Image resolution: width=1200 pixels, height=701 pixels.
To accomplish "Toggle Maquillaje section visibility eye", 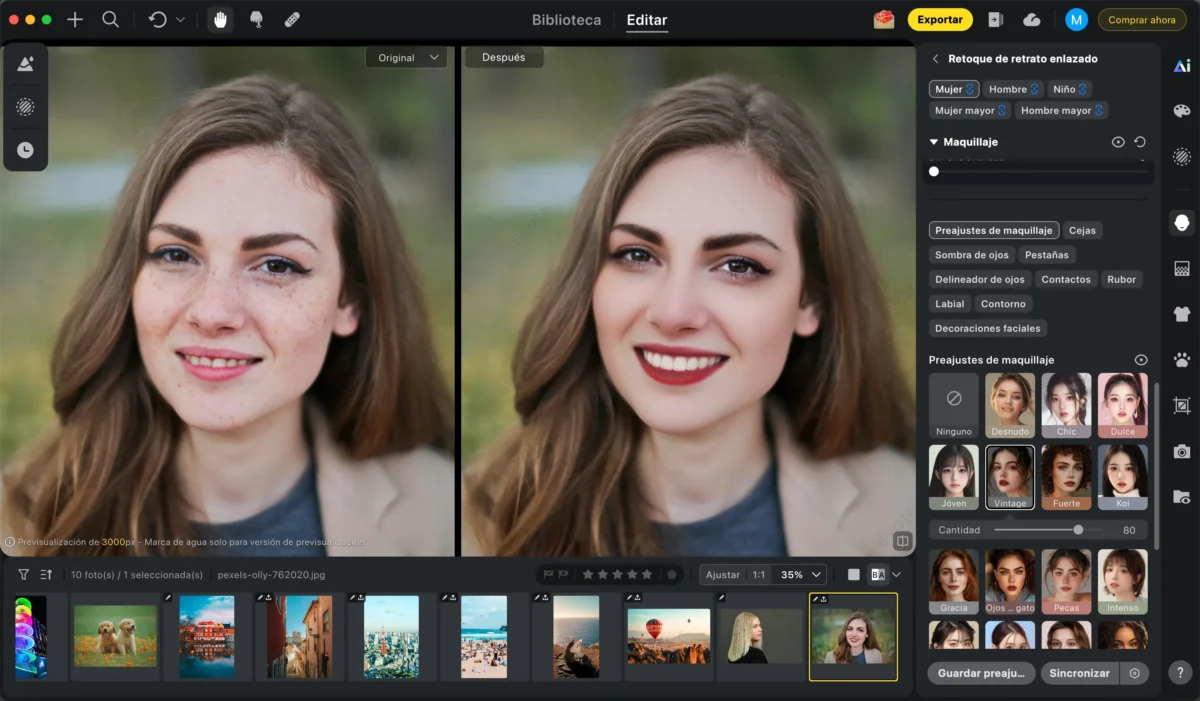I will point(1118,142).
